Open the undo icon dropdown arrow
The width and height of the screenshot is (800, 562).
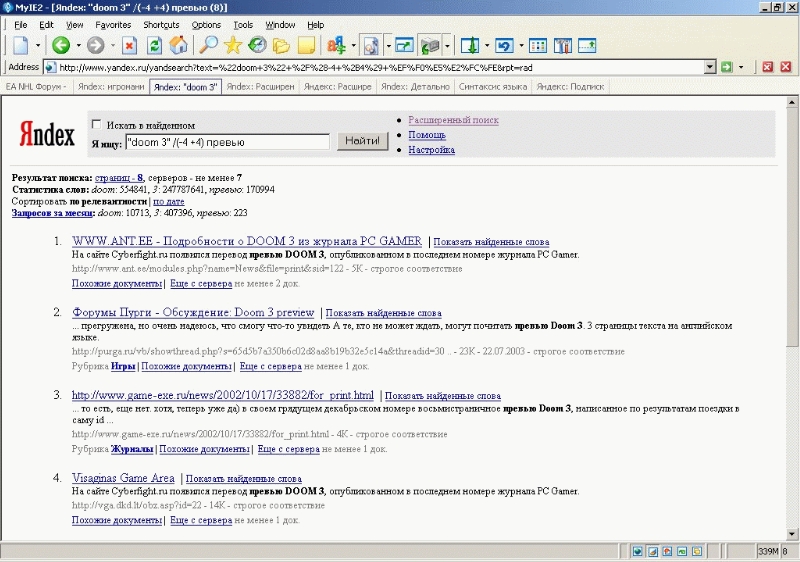point(521,45)
